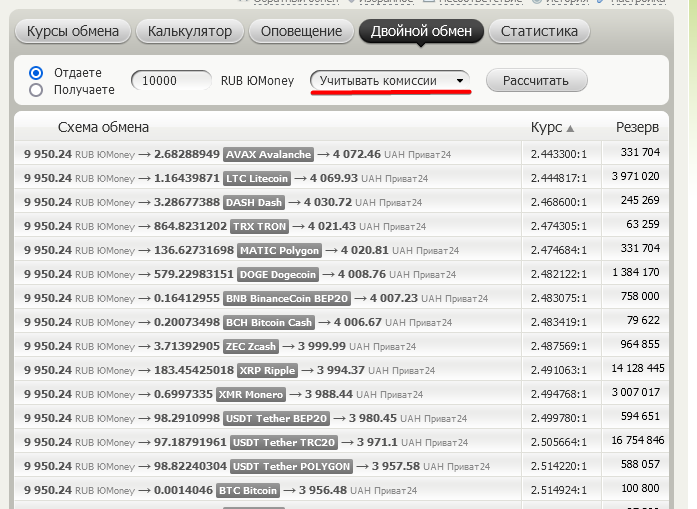Go to the Статистика tab
Image resolution: width=697 pixels, height=509 pixels.
coord(539,31)
